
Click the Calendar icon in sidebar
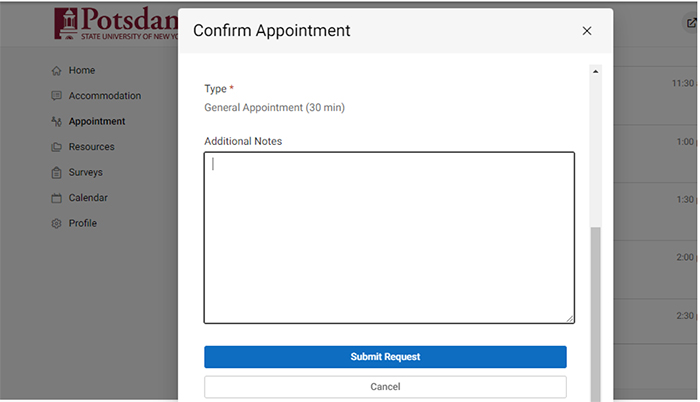tap(56, 198)
